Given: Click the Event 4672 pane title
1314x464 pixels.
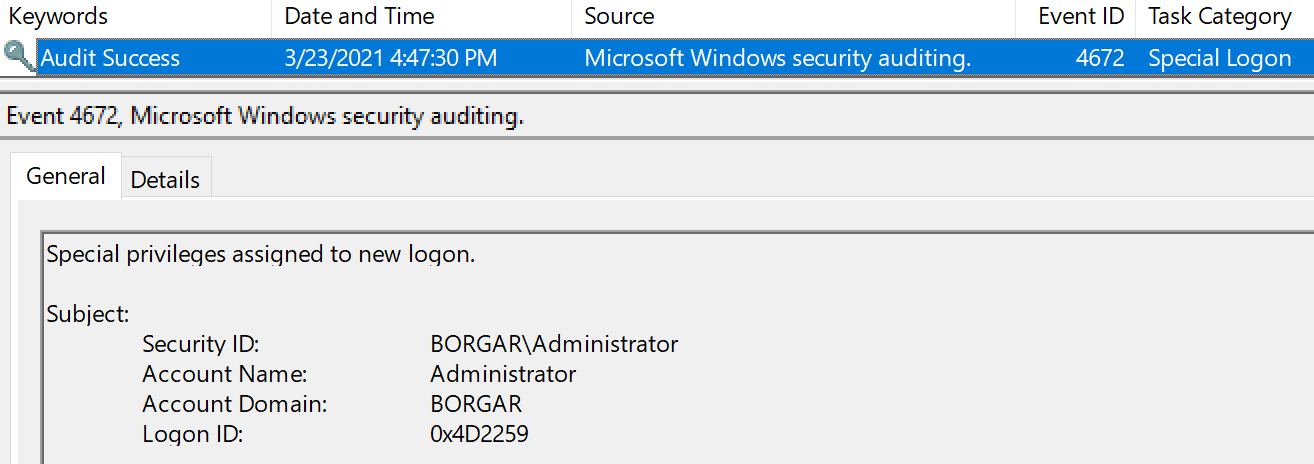Looking at the screenshot, I should [x=265, y=116].
